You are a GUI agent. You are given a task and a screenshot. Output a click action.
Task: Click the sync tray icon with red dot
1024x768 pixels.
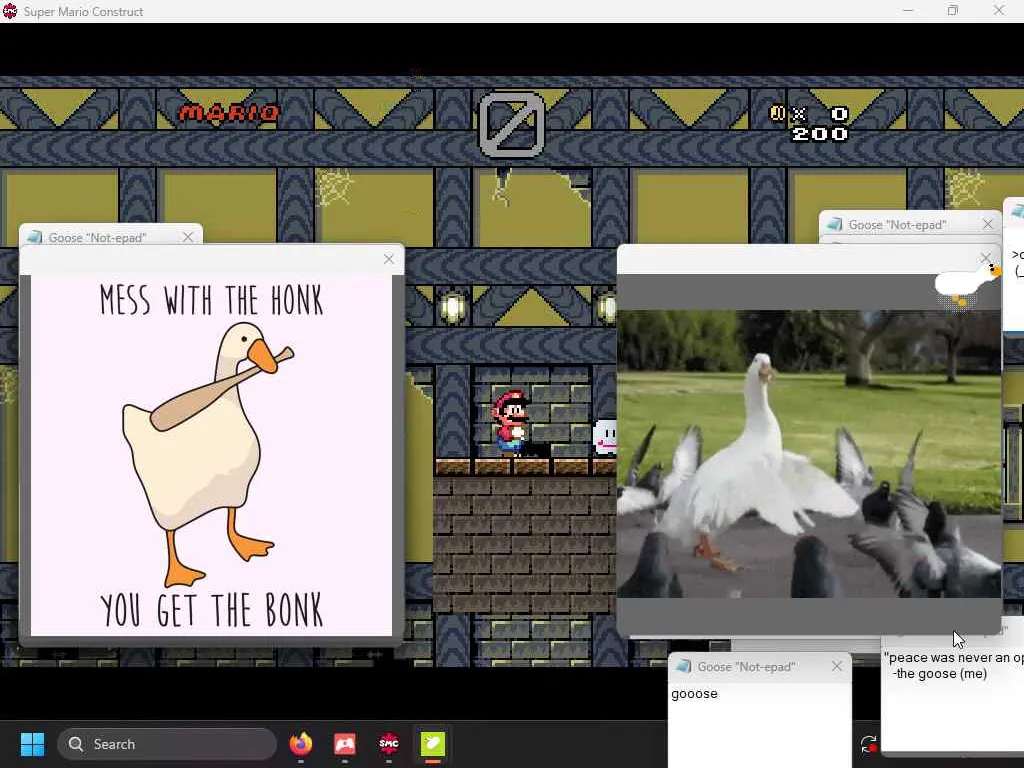tap(869, 744)
